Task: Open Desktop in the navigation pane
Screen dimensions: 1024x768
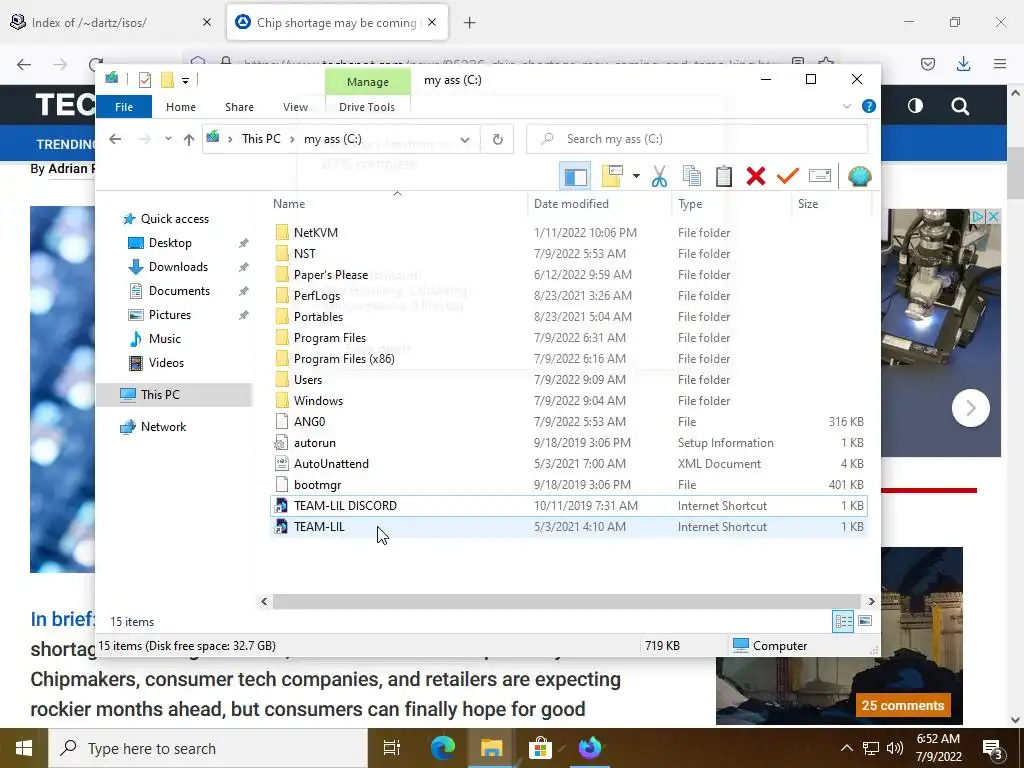Action: click(x=170, y=243)
